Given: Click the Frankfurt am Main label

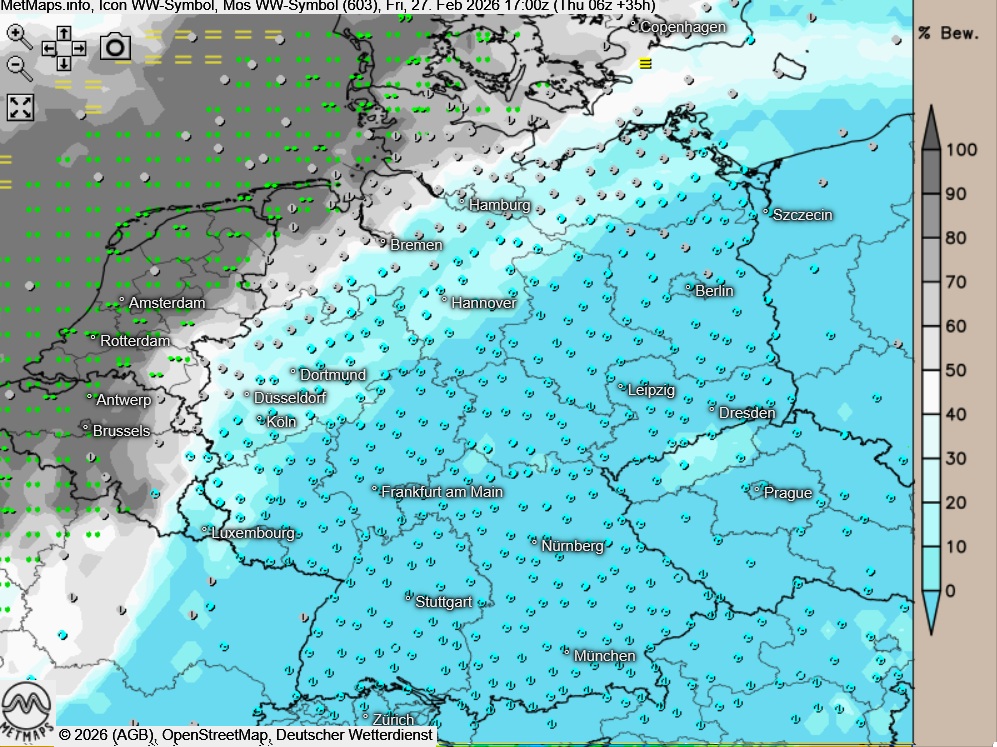Looking at the screenshot, I should (442, 492).
